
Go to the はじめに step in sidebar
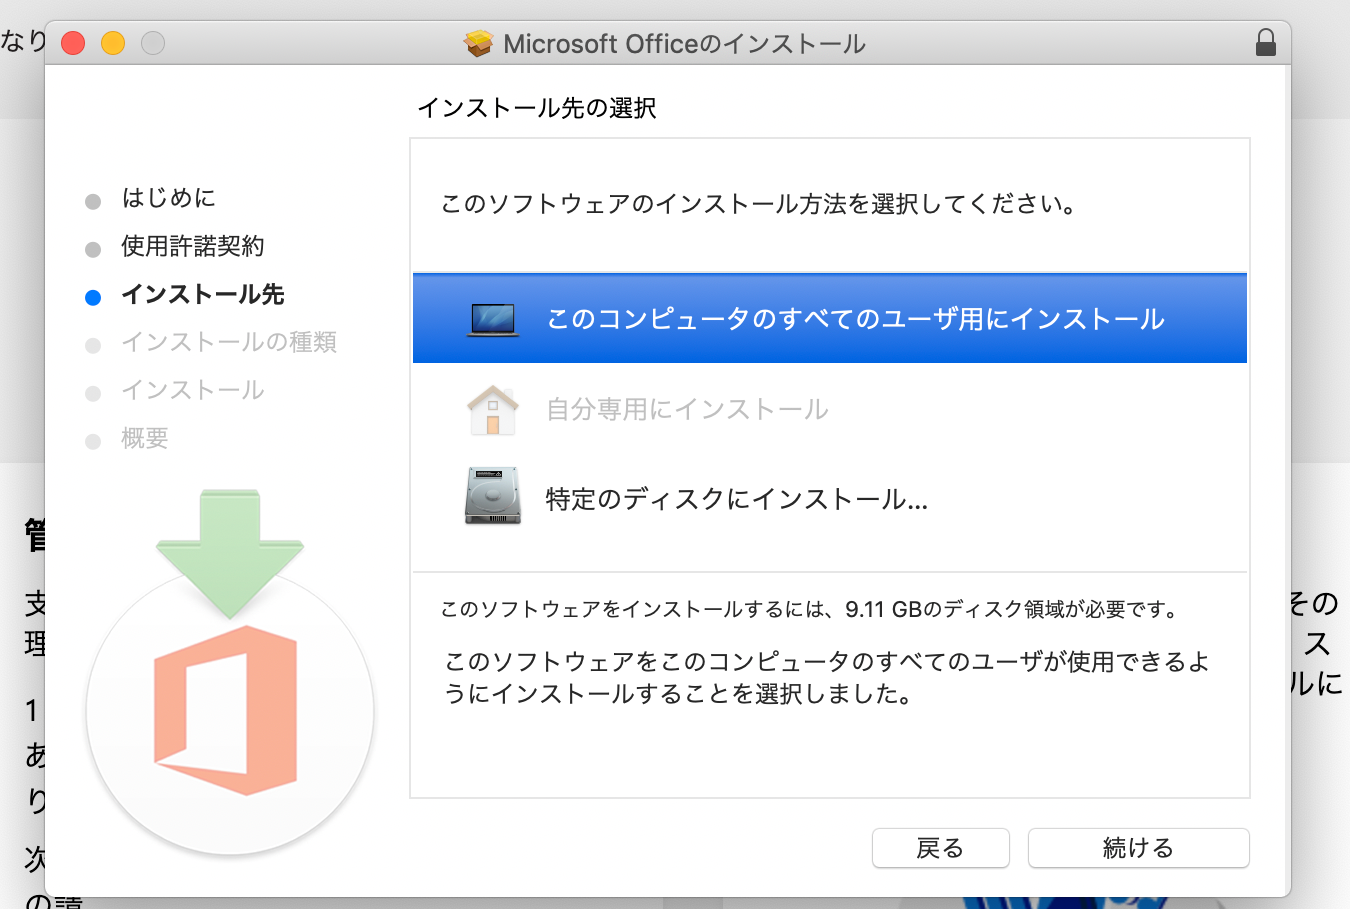tap(168, 198)
